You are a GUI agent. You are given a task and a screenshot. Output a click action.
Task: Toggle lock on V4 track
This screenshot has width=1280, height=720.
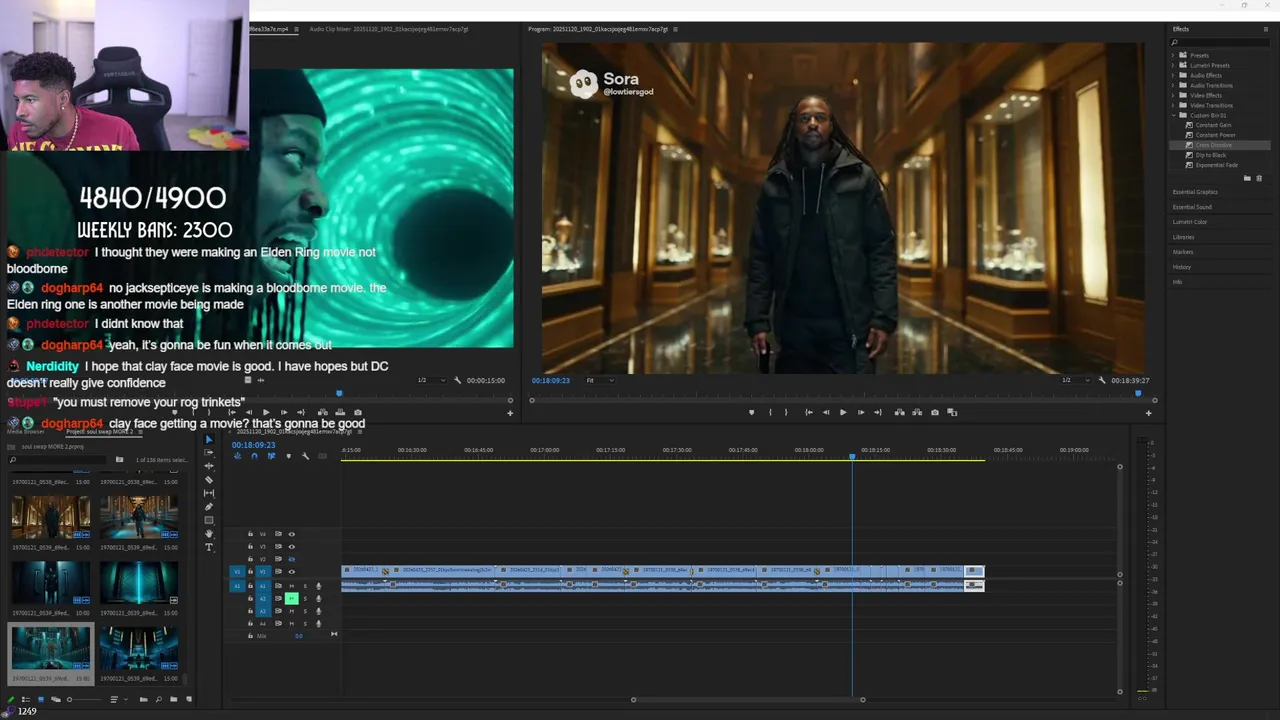click(250, 534)
